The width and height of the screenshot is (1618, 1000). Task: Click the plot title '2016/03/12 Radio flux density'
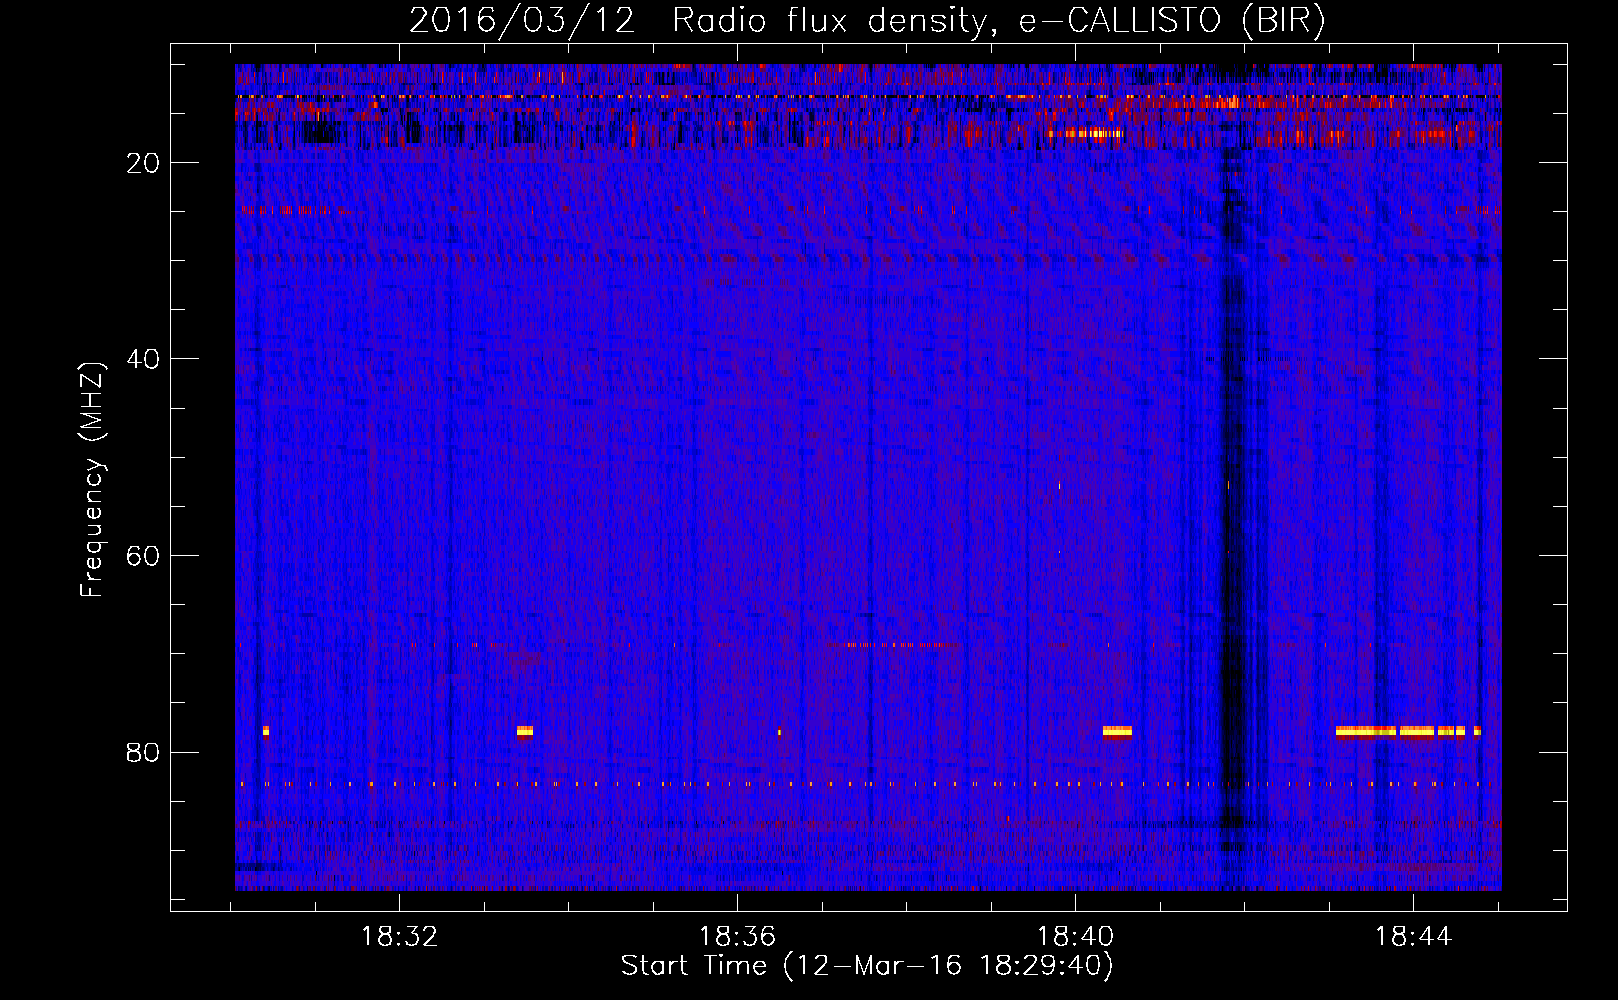click(x=867, y=20)
